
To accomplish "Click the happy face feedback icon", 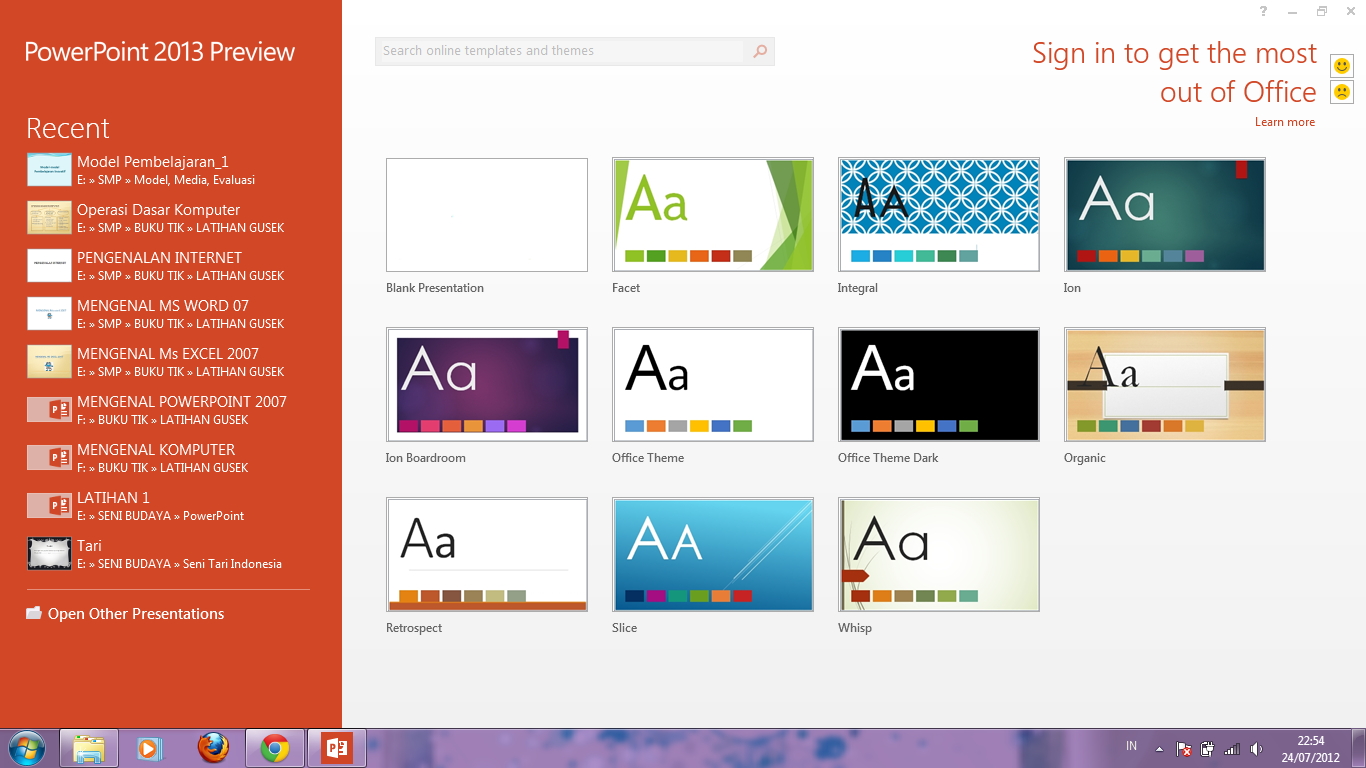I will coord(1342,65).
